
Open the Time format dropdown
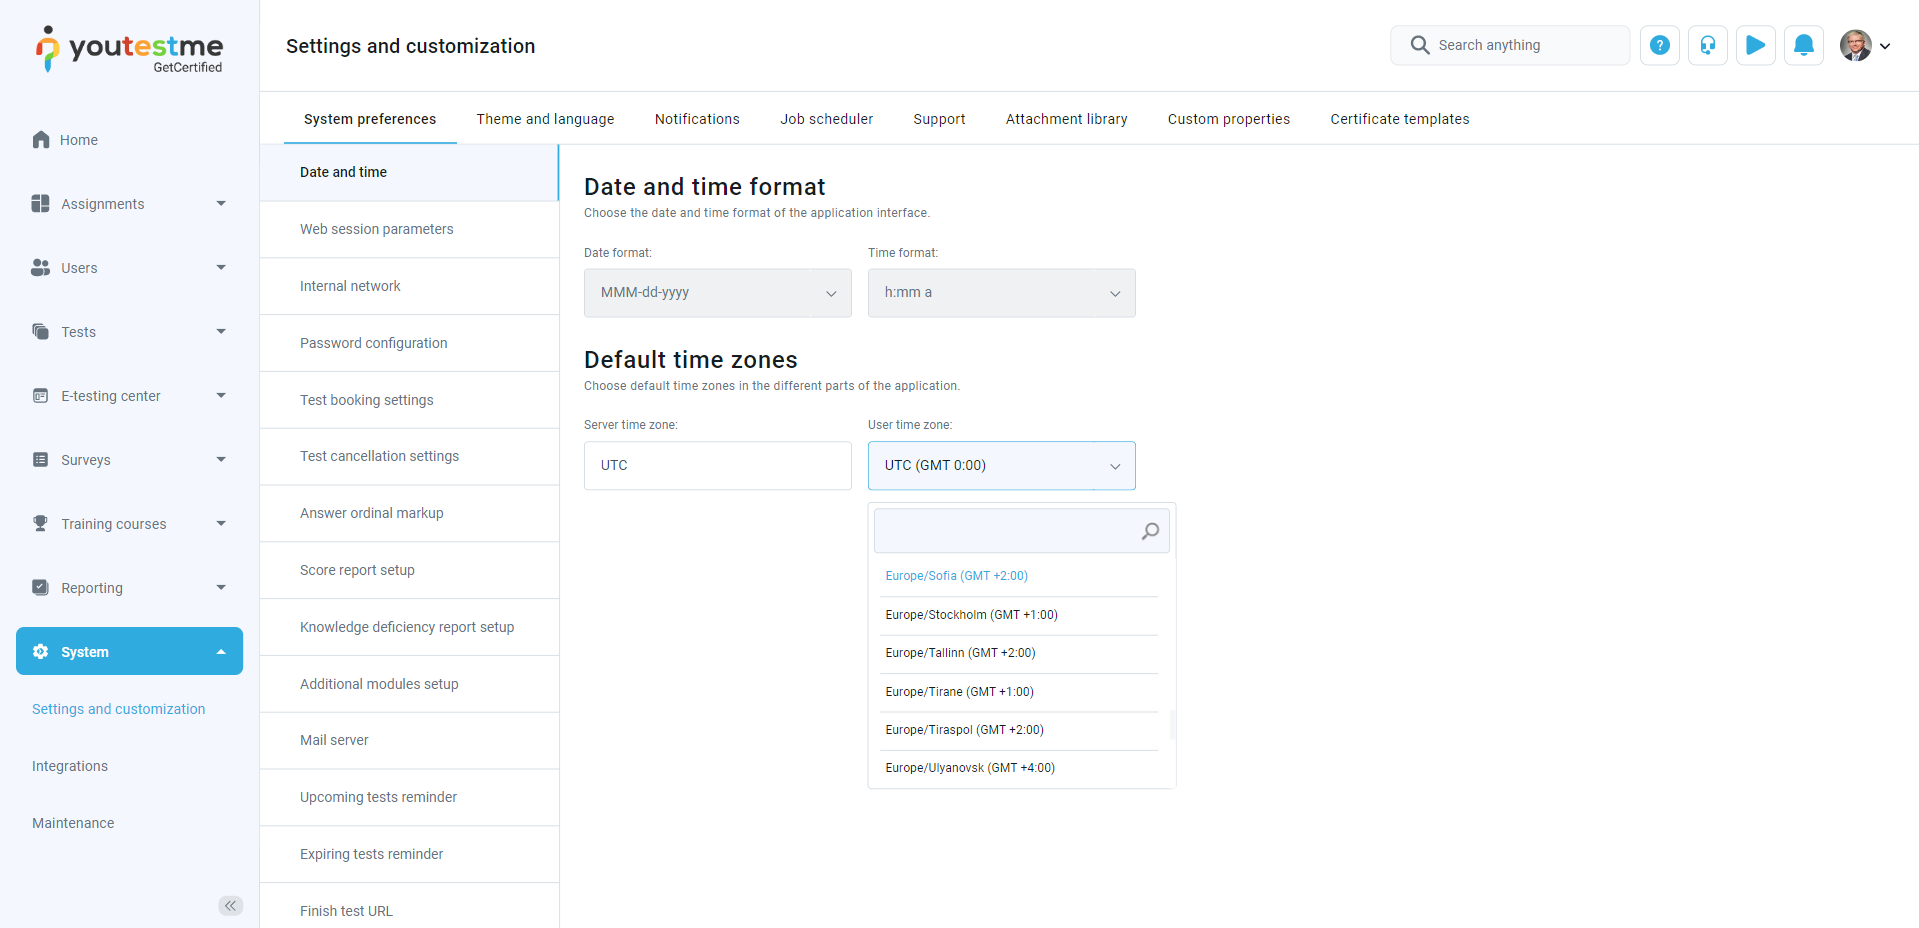(x=1001, y=293)
